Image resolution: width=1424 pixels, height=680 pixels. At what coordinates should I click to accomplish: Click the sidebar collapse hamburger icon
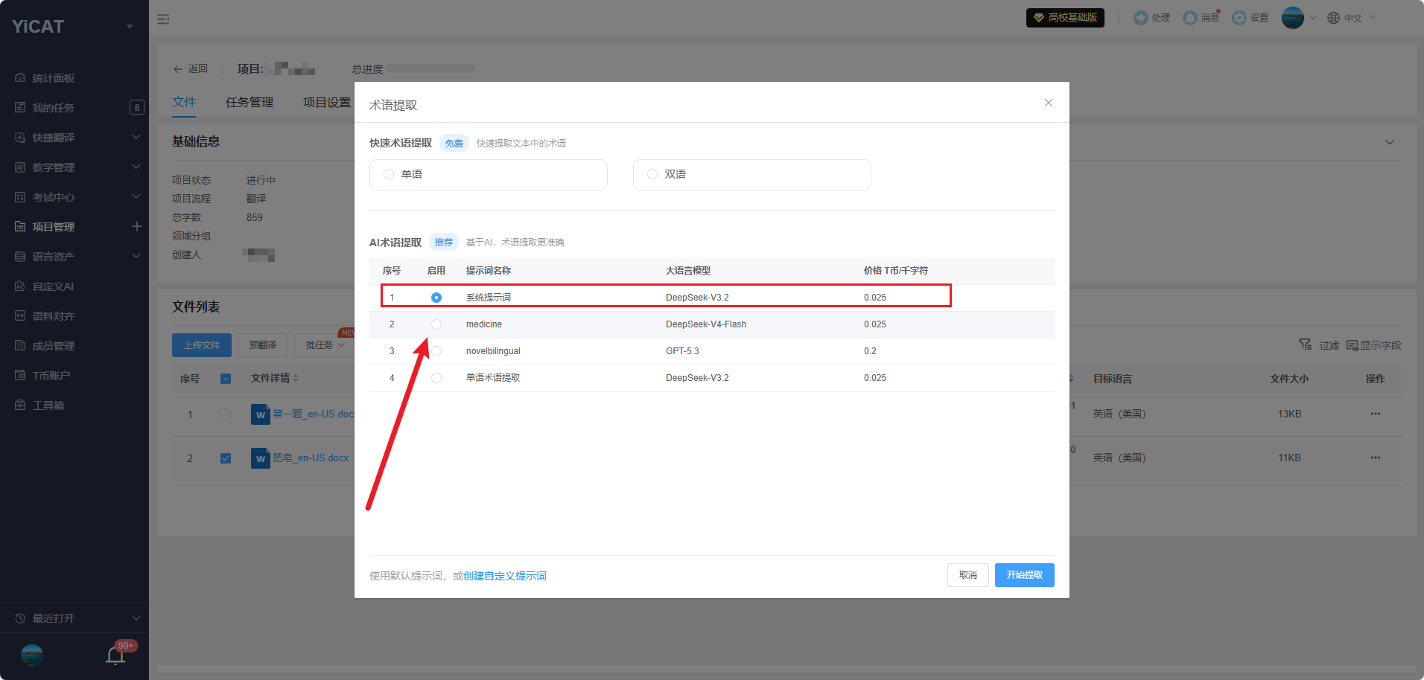(163, 18)
